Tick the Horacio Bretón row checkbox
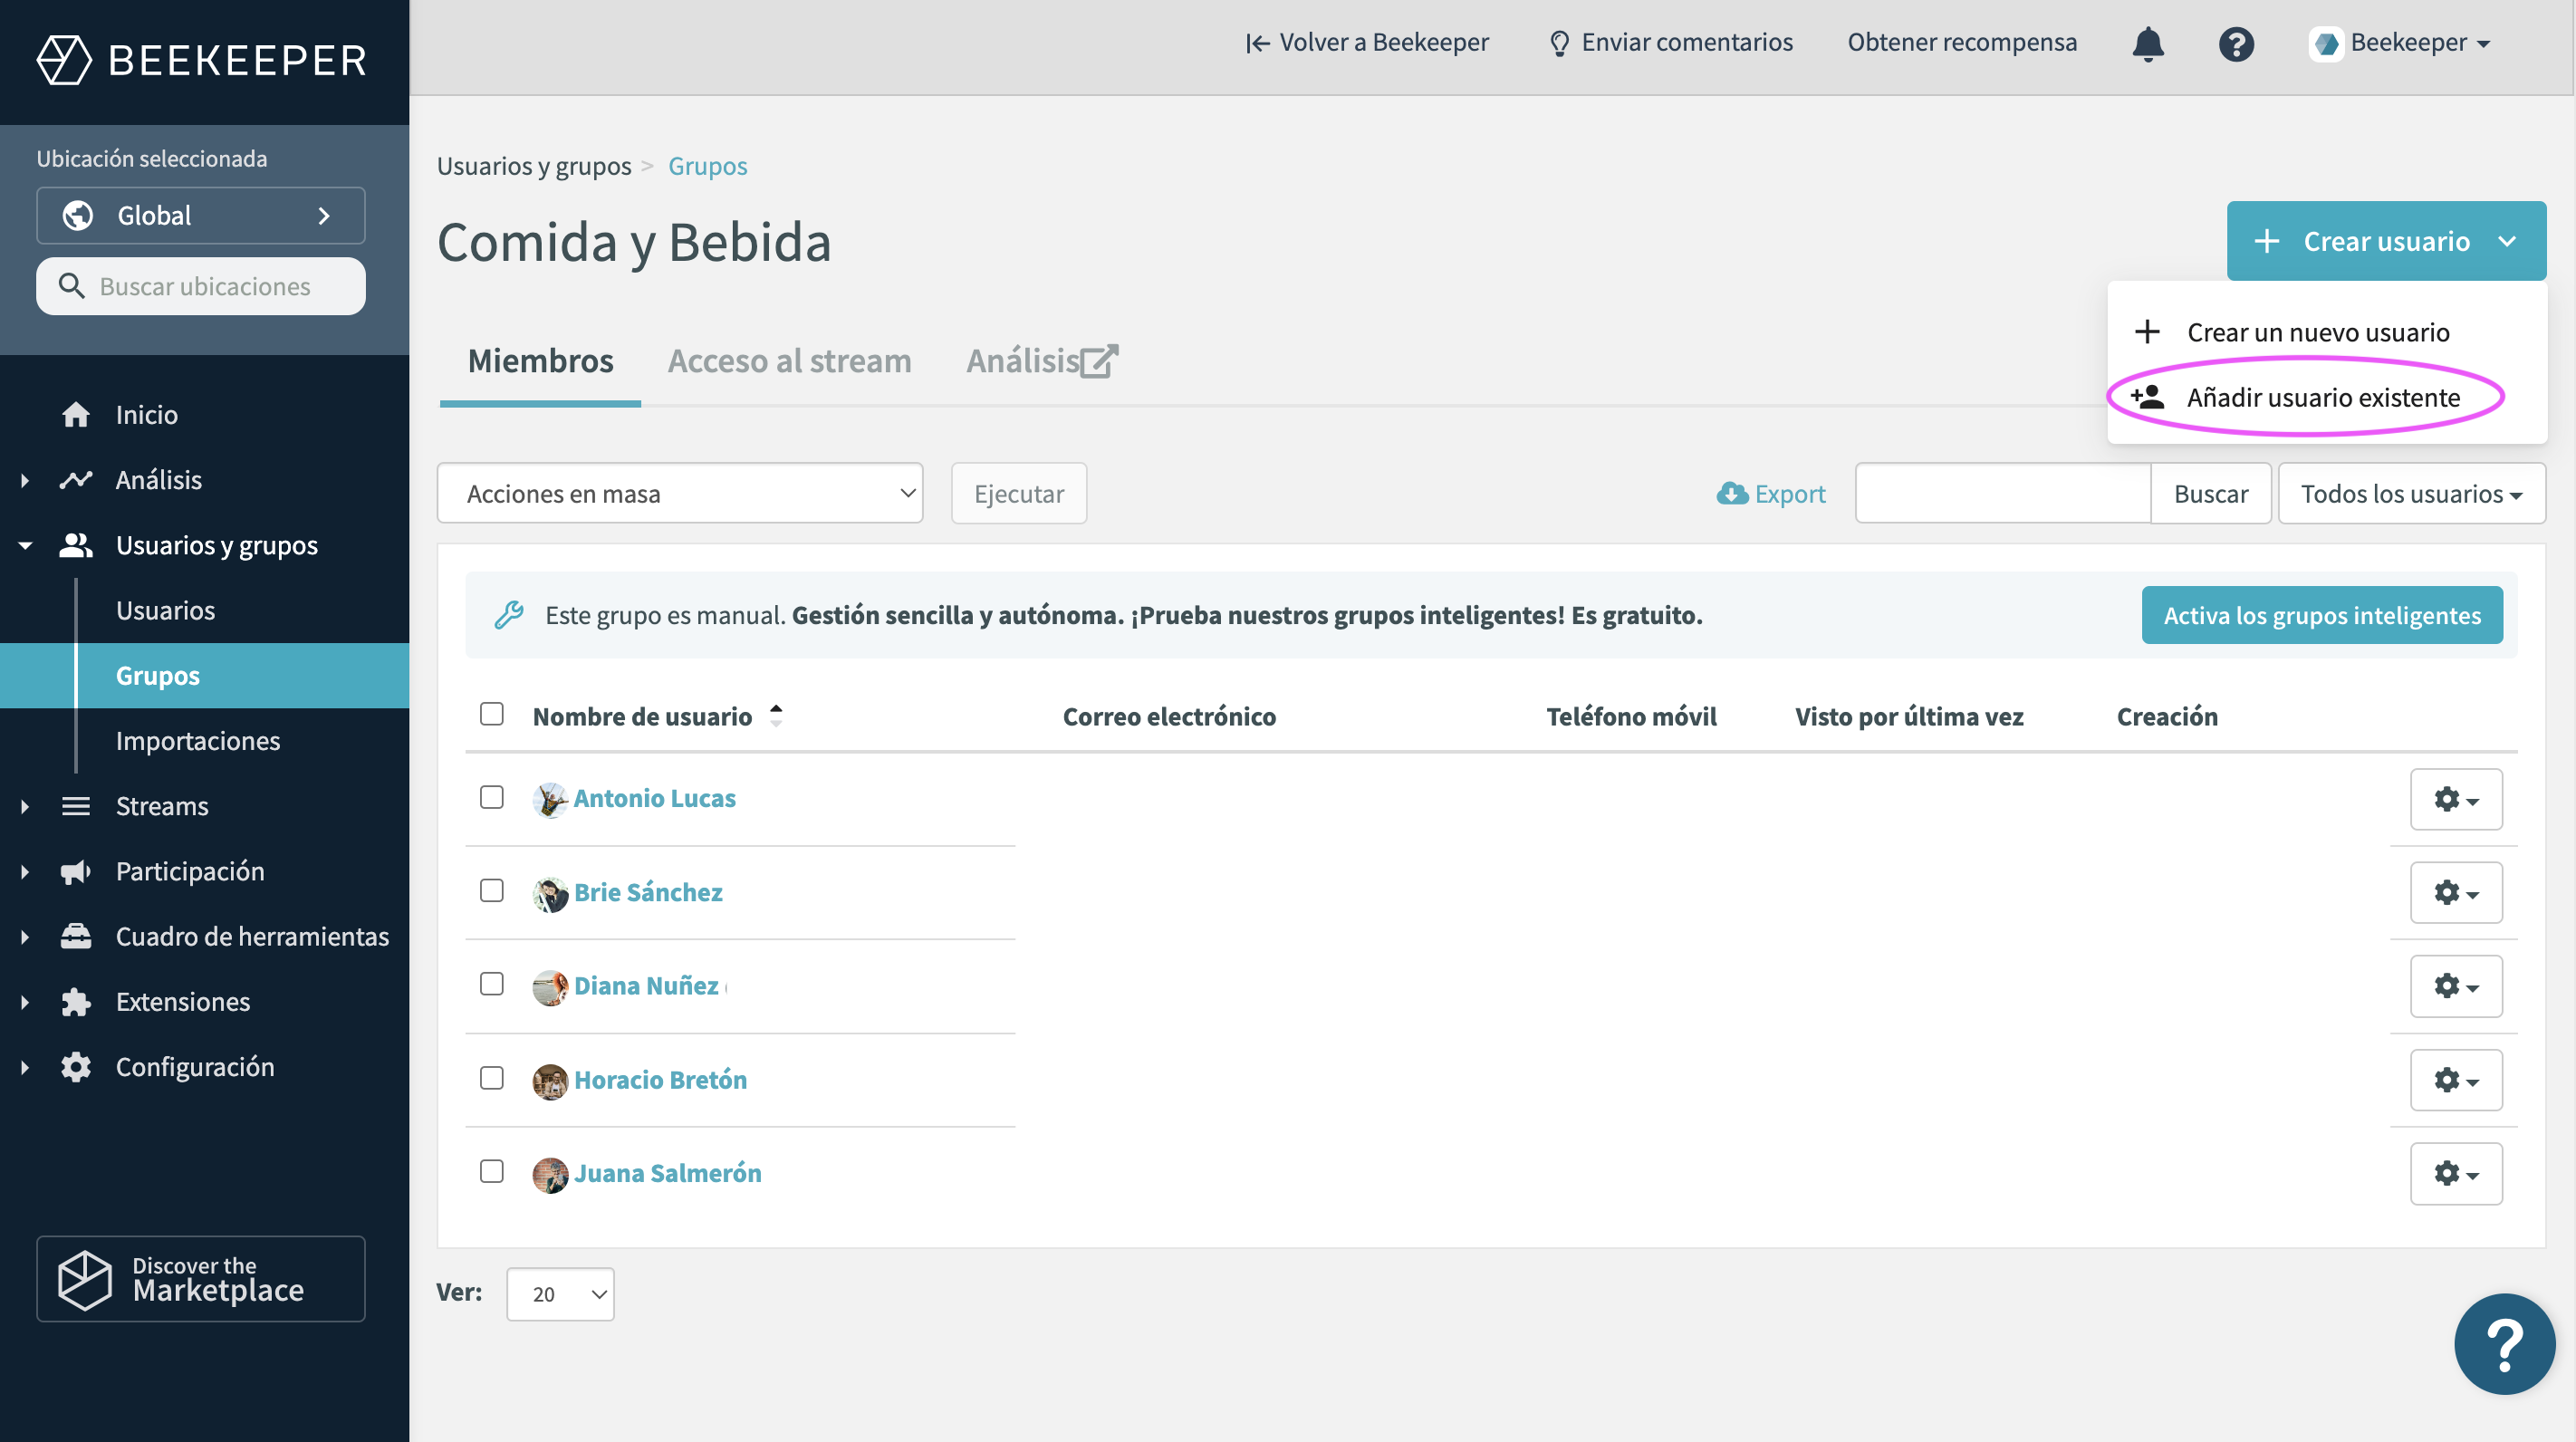 [491, 1078]
